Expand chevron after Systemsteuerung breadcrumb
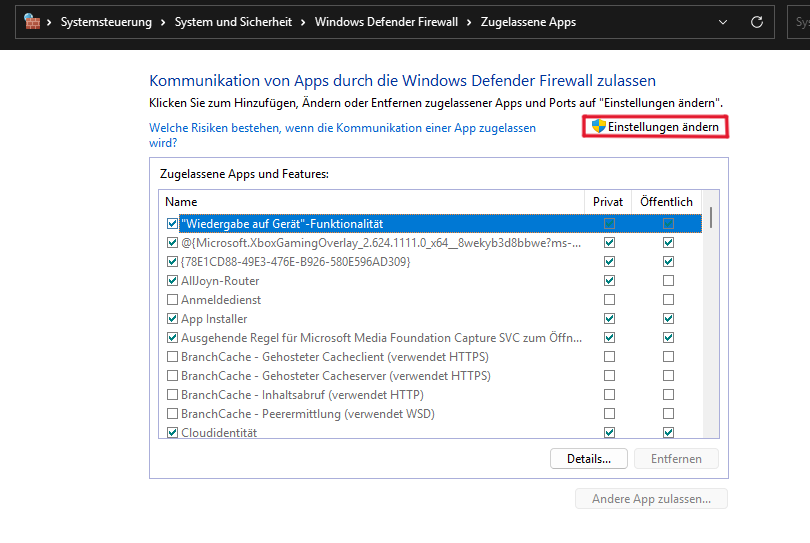Screen dimensions: 810x543 [x=163, y=22]
